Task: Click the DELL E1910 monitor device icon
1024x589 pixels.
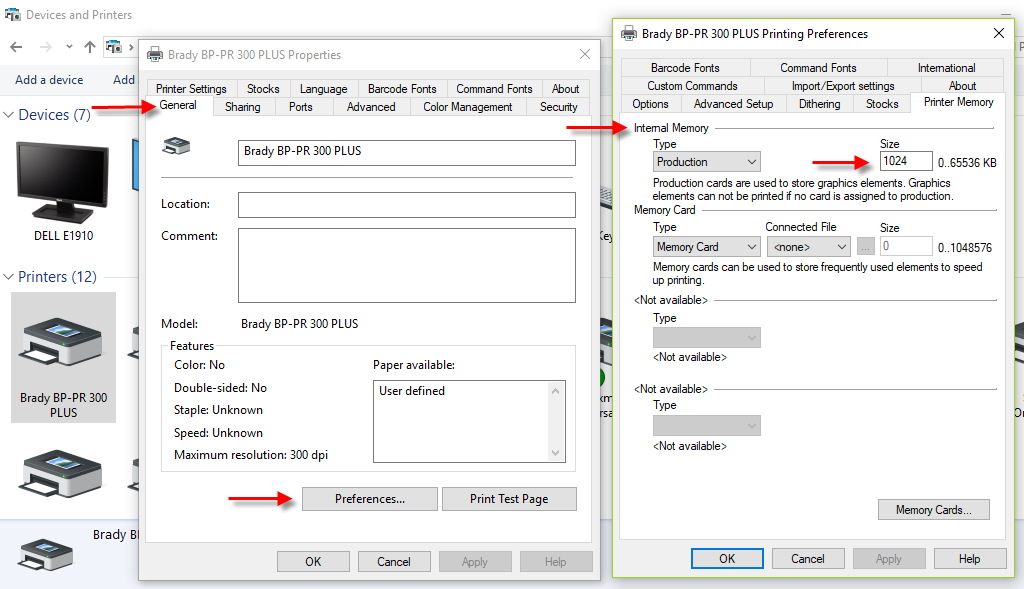Action: click(62, 183)
